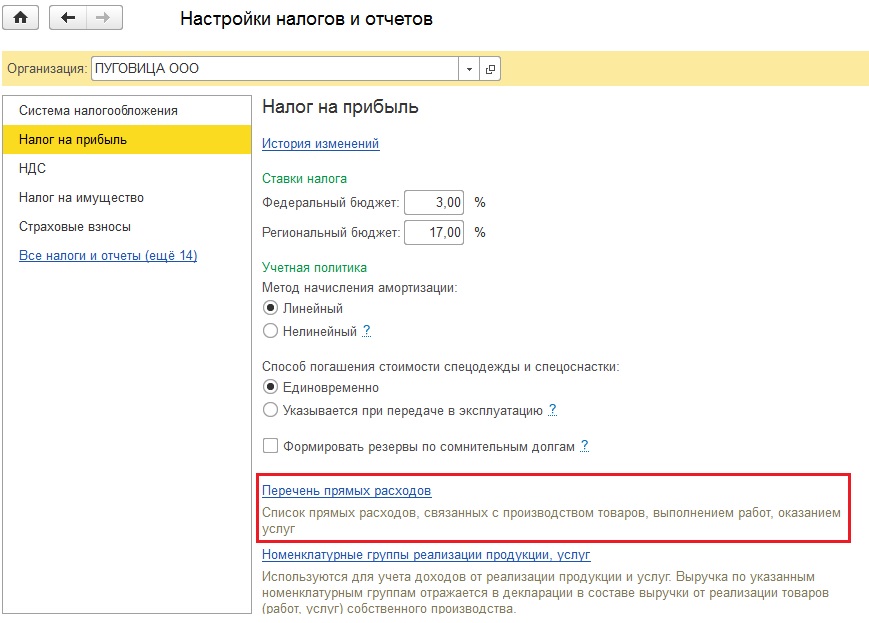Open the НДС section
The height and width of the screenshot is (623, 869).
[127, 168]
